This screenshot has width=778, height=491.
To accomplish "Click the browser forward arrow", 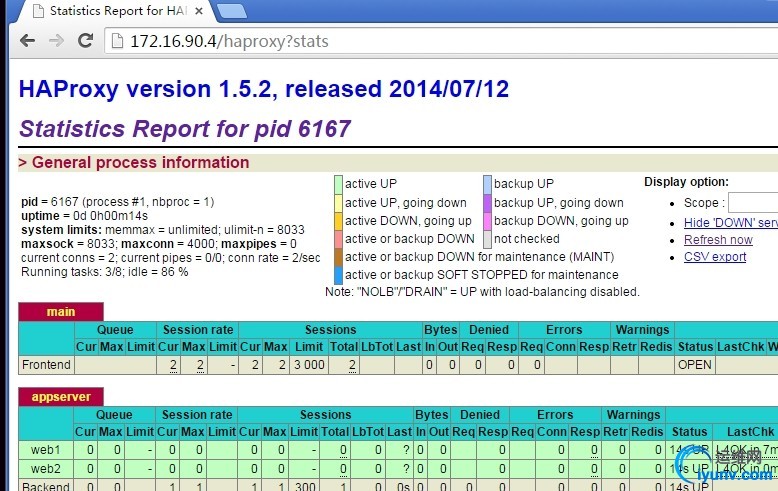I will coord(57,41).
